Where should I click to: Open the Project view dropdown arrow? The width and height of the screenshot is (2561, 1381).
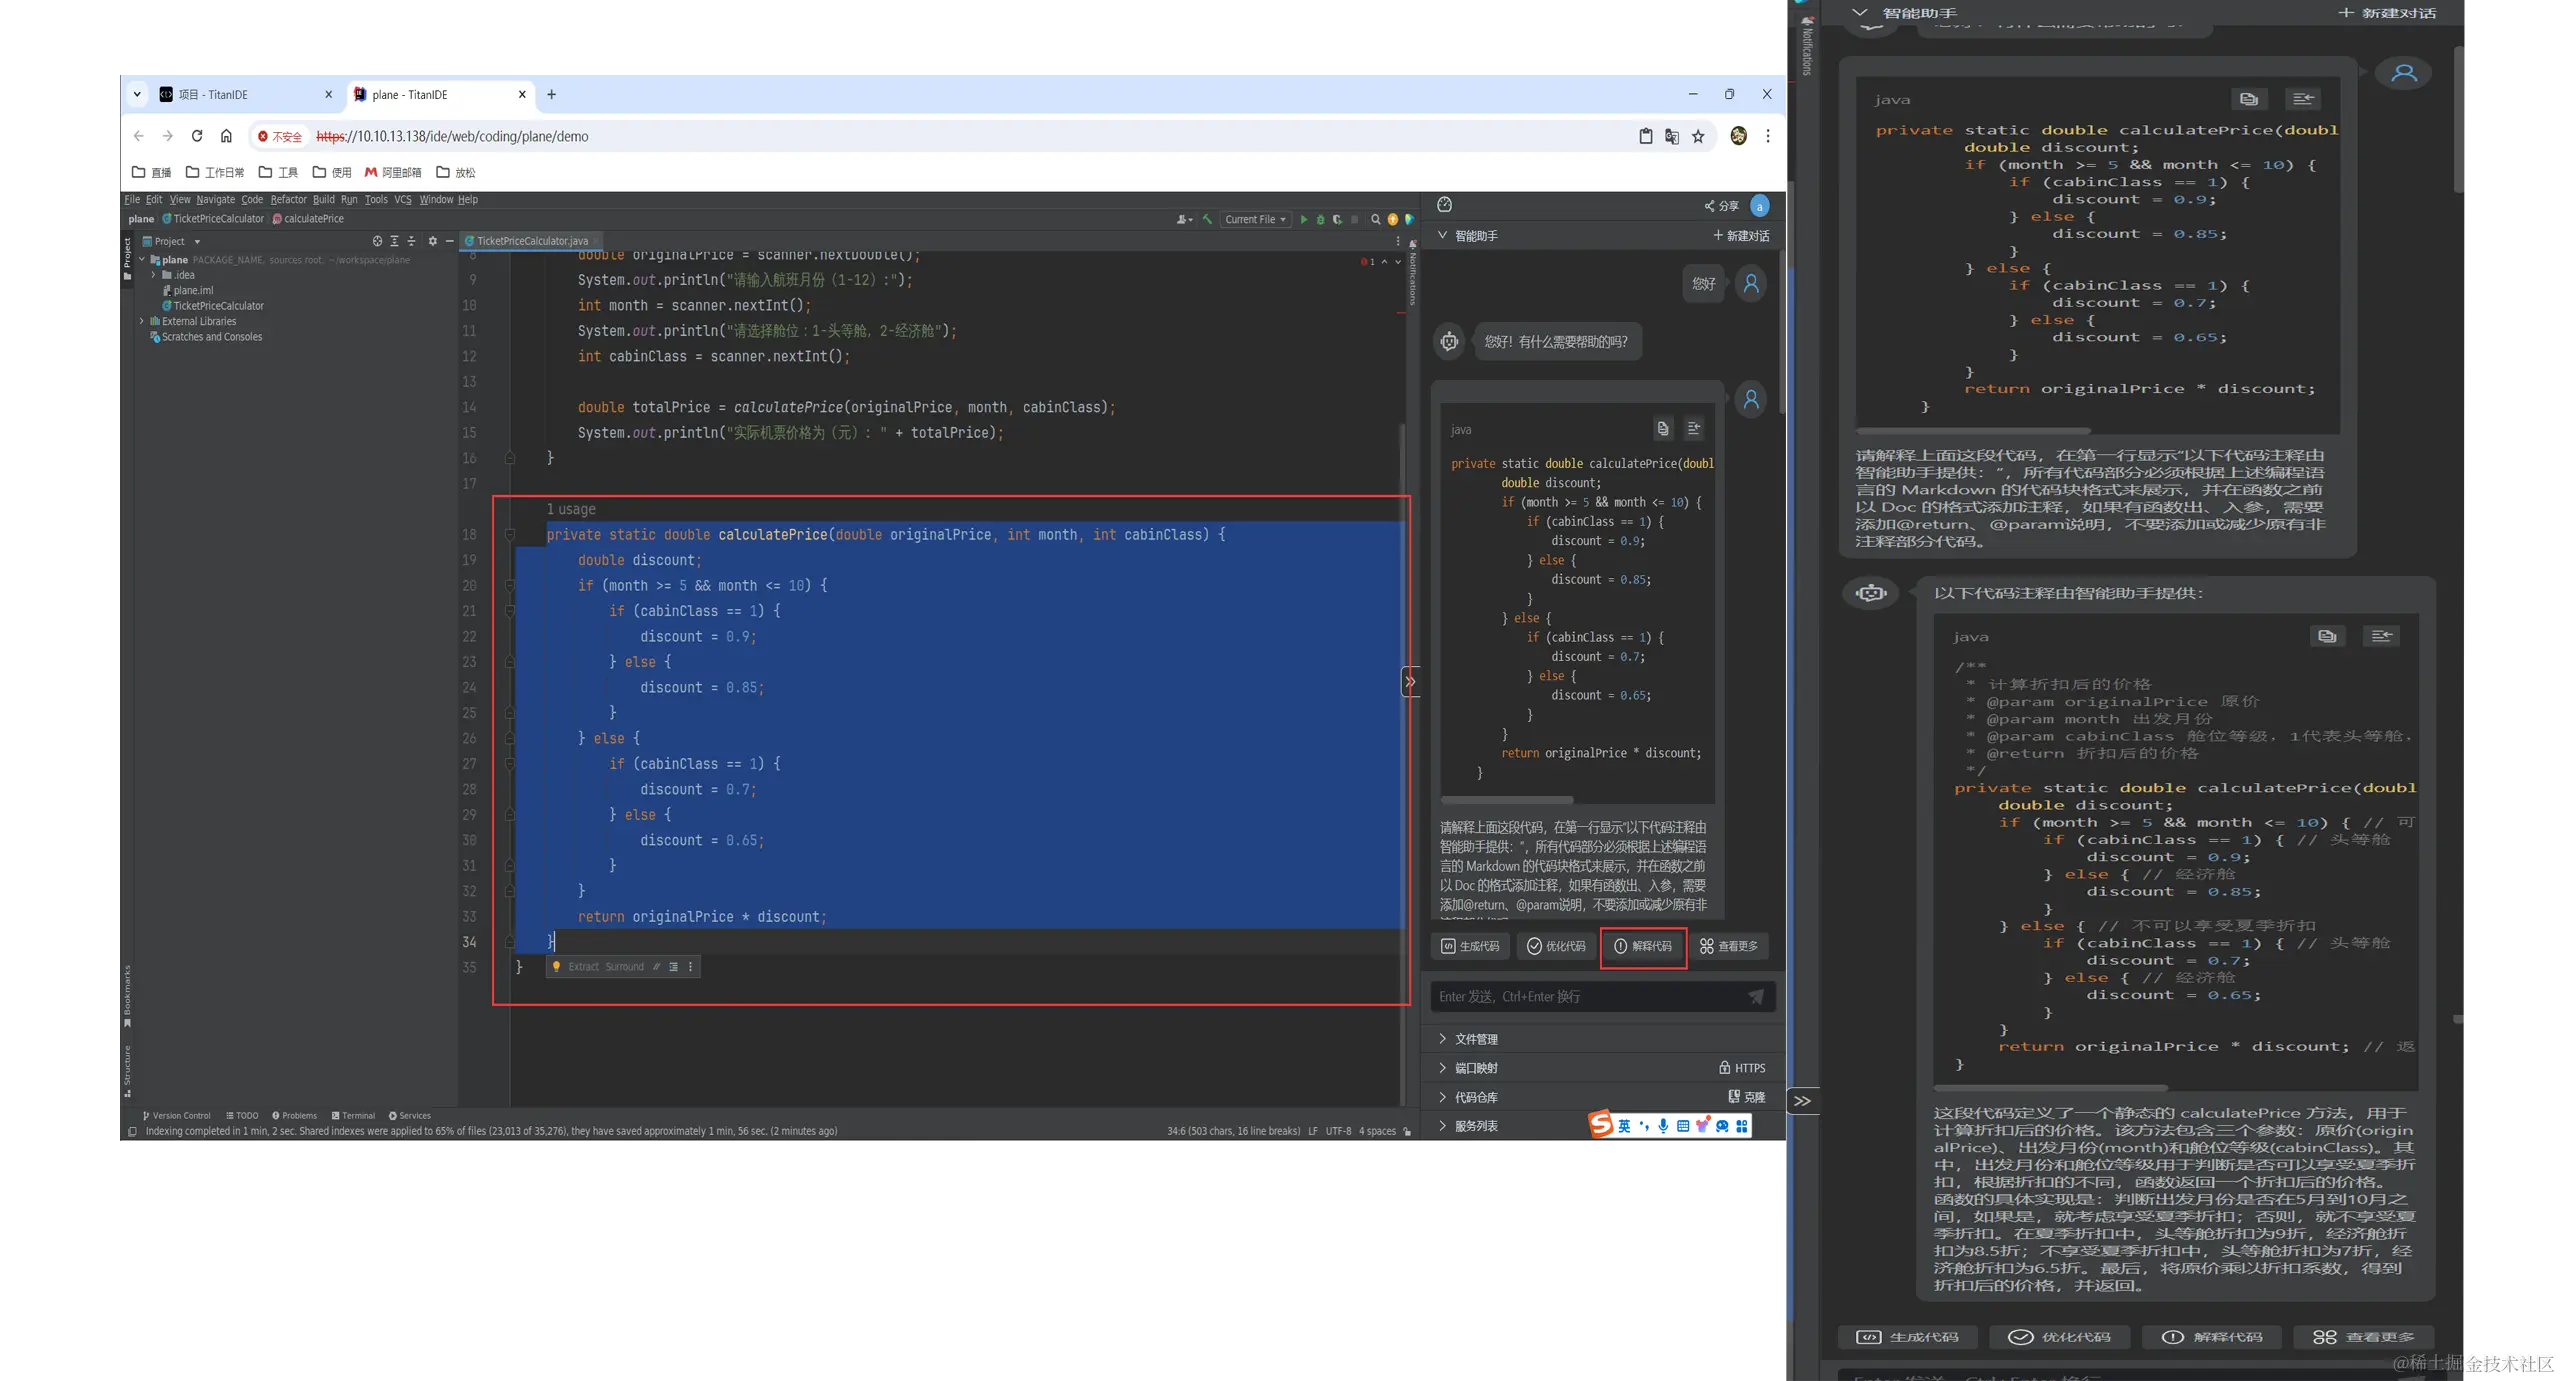(x=197, y=241)
